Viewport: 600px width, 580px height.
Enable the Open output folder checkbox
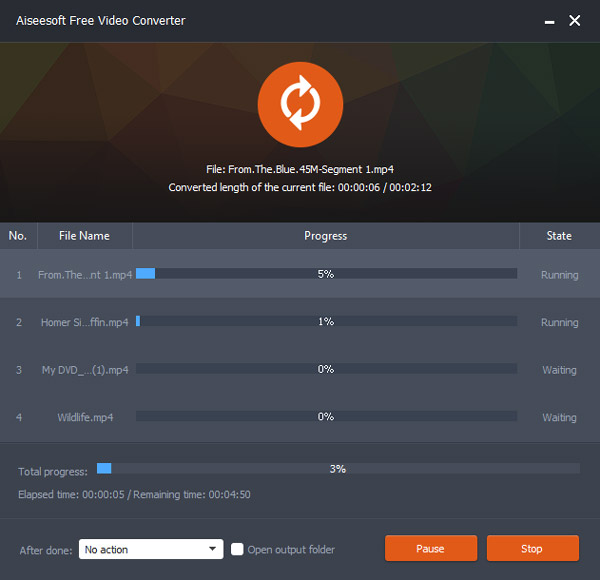[238, 549]
